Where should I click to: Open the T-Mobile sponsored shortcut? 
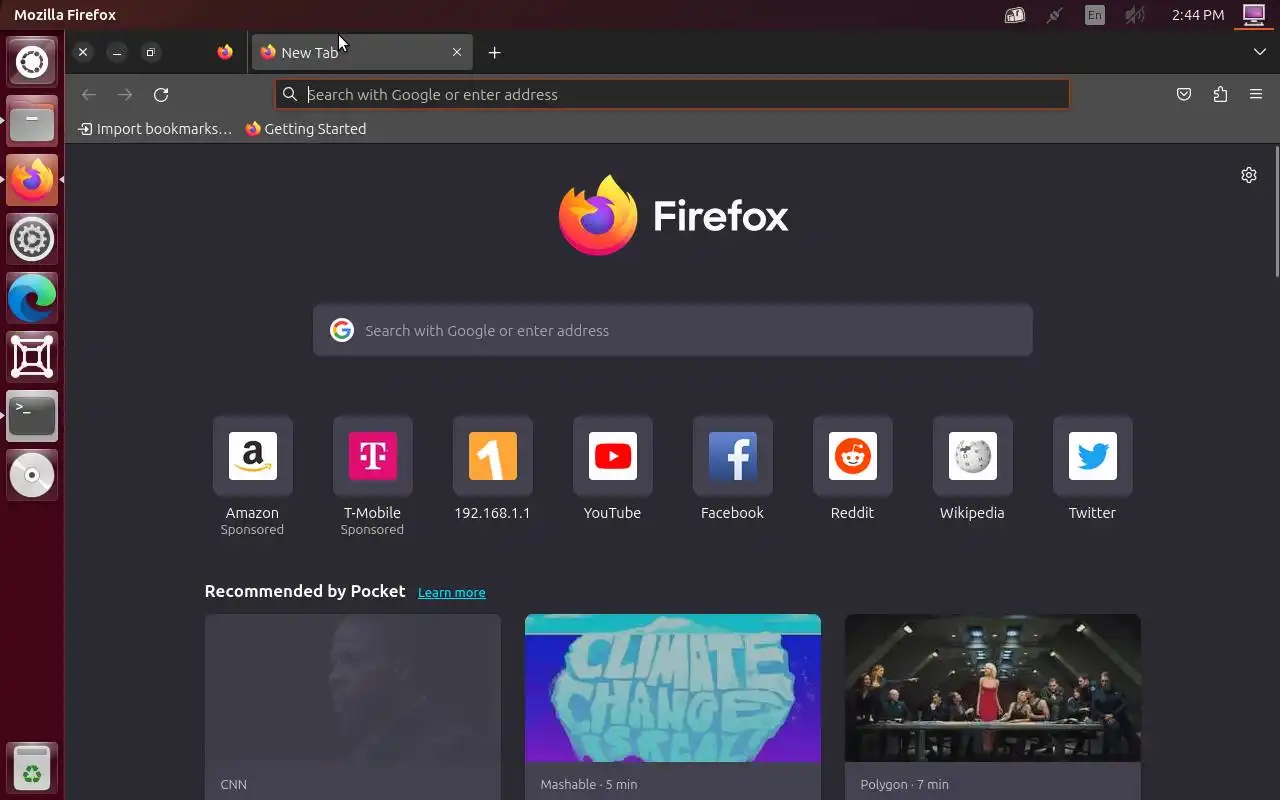tap(372, 477)
